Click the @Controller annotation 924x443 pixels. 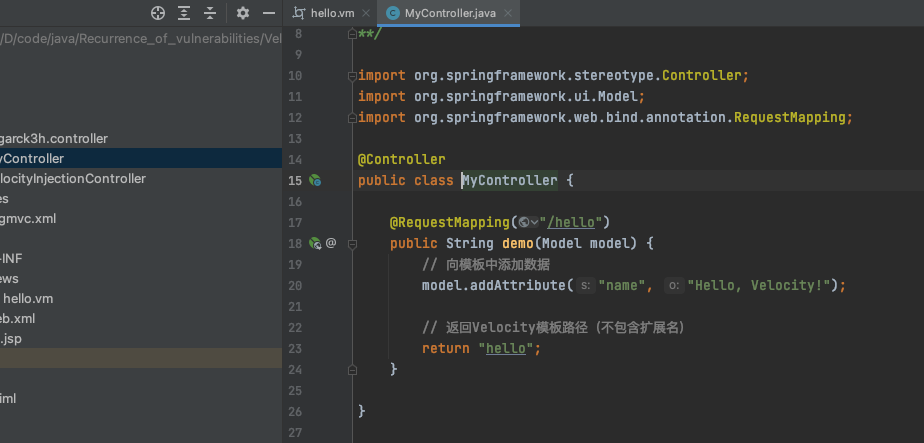[x=401, y=159]
